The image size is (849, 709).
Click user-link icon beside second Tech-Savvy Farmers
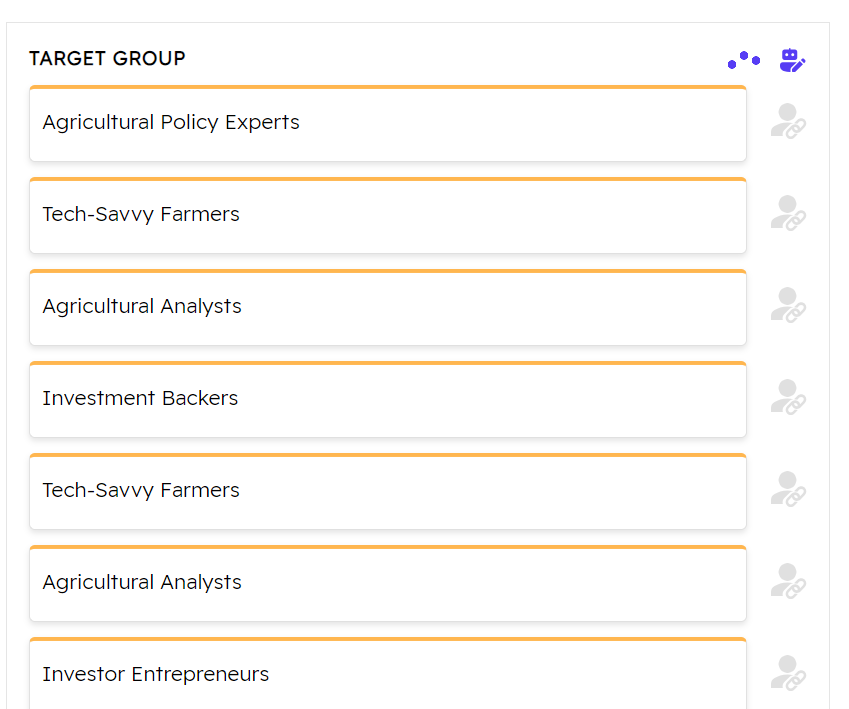pyautogui.click(x=788, y=489)
